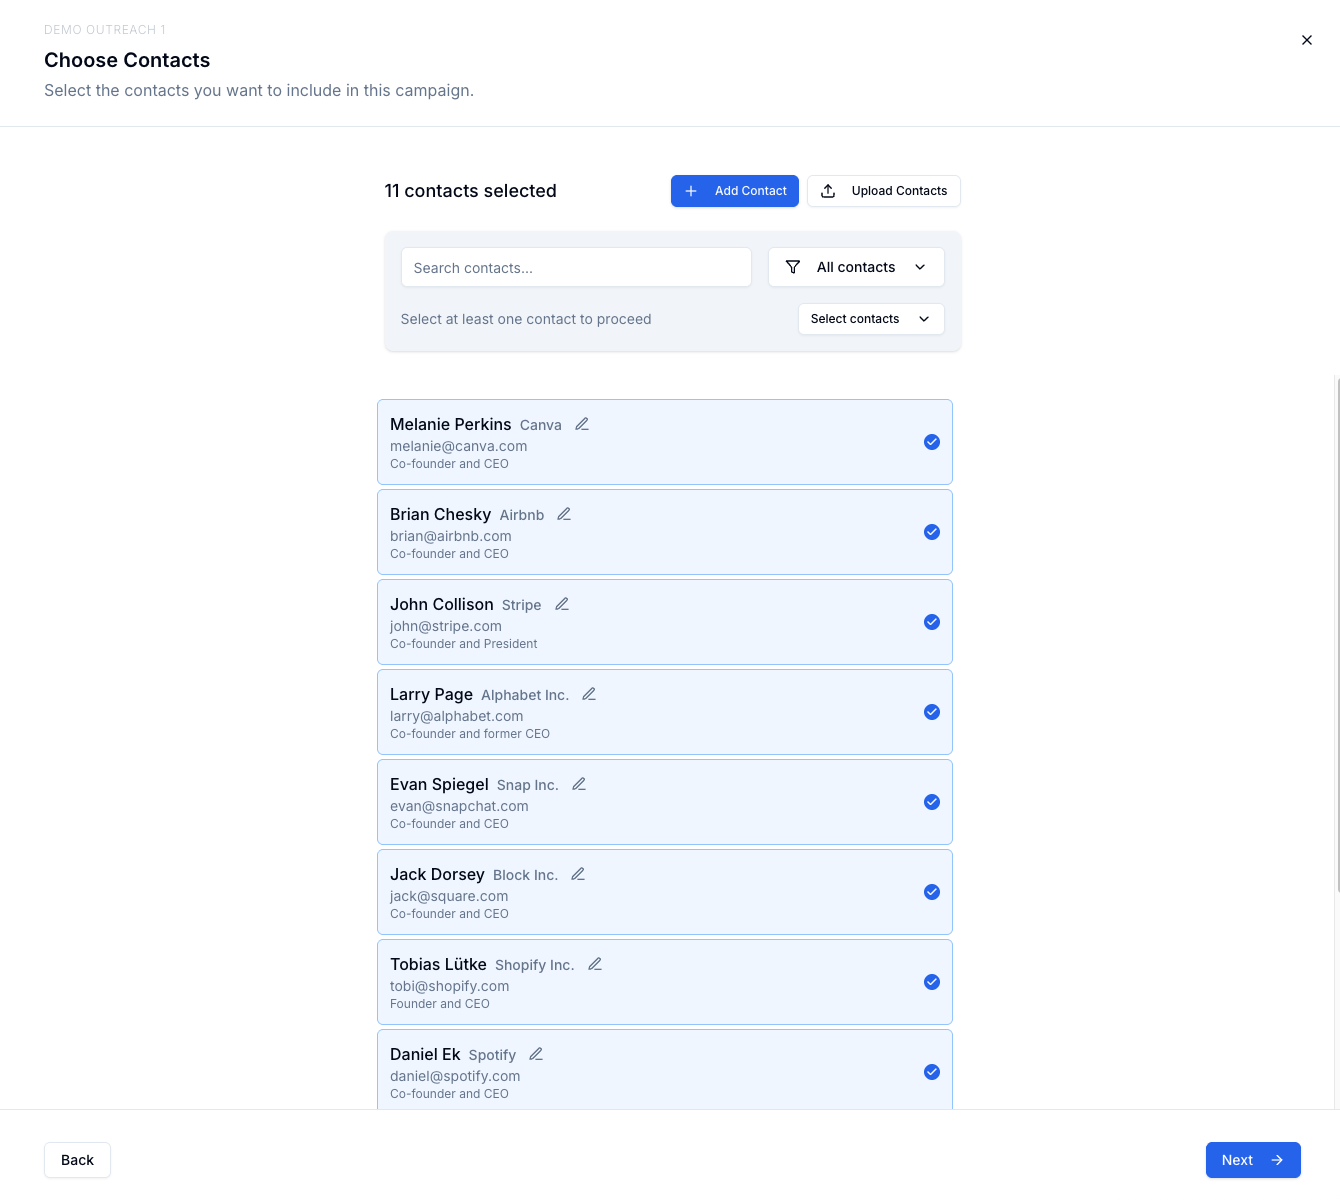Click the pencil icon for Jack Dorsey
Image resolution: width=1340 pixels, height=1200 pixels.
coord(577,874)
